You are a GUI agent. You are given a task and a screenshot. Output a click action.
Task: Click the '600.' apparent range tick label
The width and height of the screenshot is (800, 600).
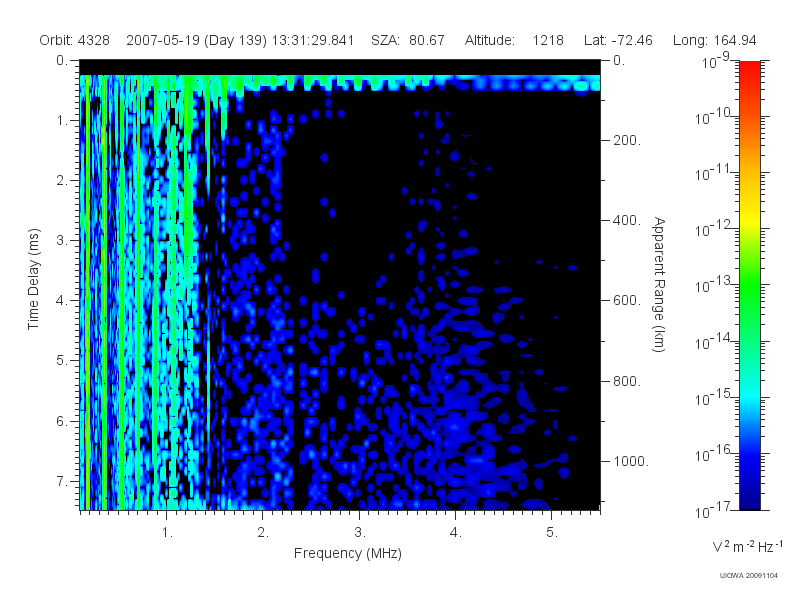click(627, 301)
